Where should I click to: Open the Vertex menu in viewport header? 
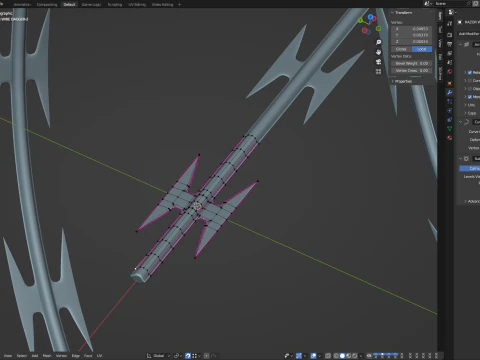click(61, 356)
